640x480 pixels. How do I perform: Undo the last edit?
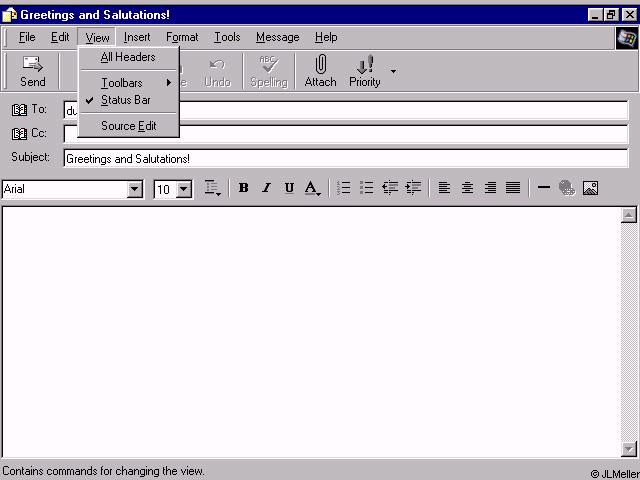coord(217,71)
